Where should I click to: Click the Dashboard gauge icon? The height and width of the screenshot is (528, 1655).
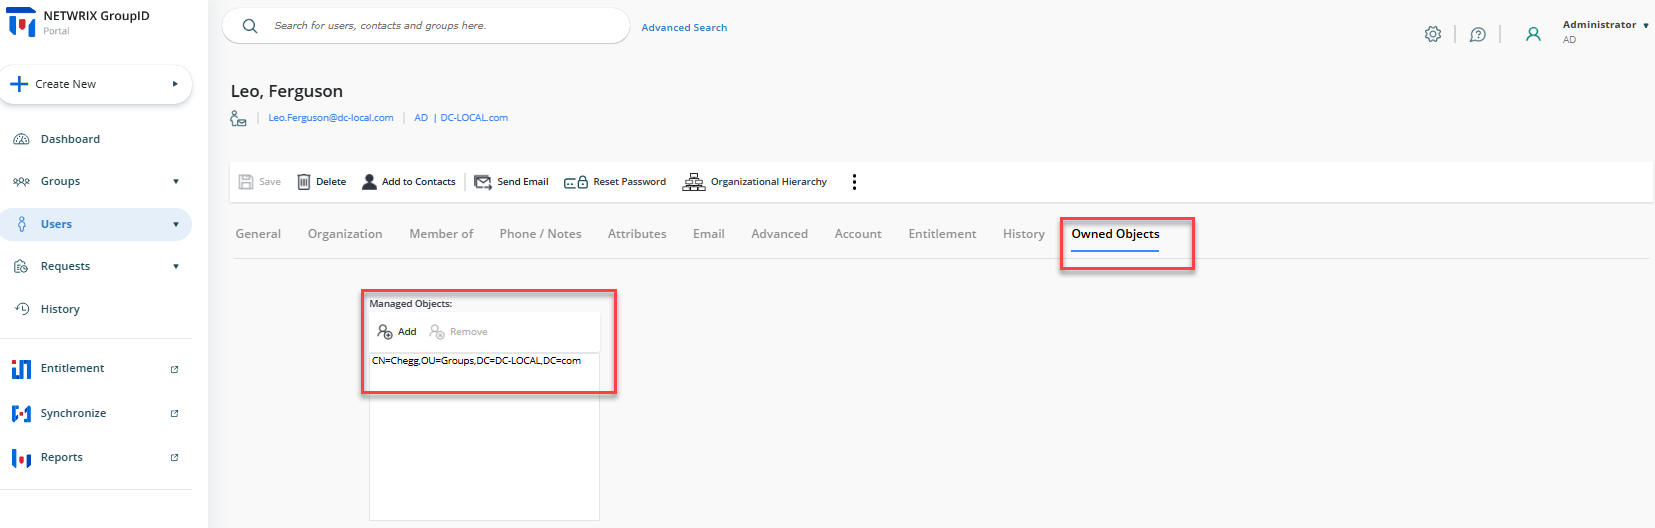click(21, 139)
